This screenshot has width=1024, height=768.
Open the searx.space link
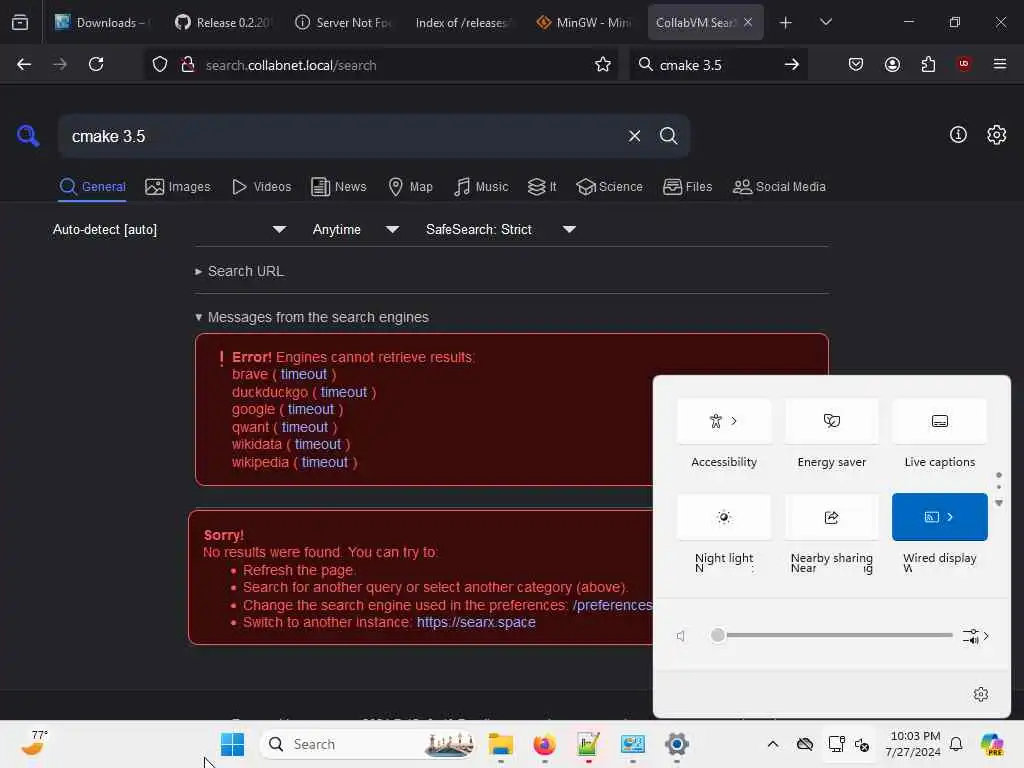pyautogui.click(x=476, y=622)
